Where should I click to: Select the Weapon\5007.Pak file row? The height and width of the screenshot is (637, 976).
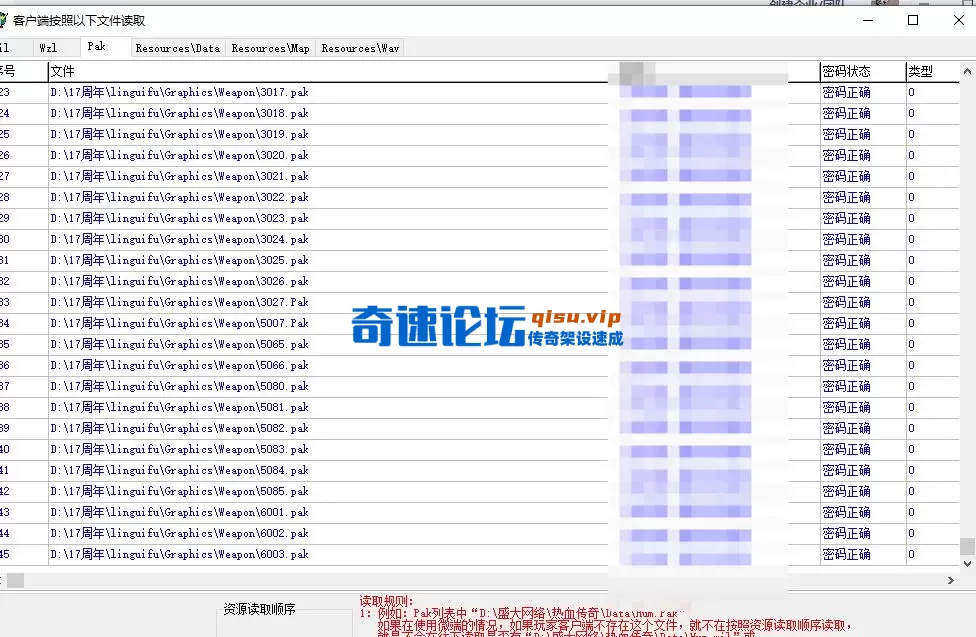(479, 324)
